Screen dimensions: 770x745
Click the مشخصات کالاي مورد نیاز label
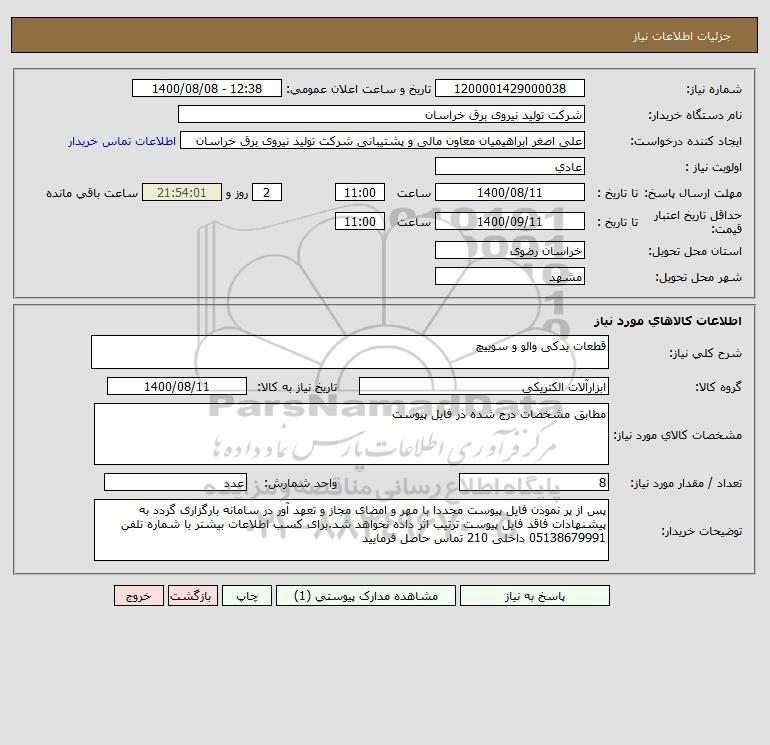coord(678,435)
